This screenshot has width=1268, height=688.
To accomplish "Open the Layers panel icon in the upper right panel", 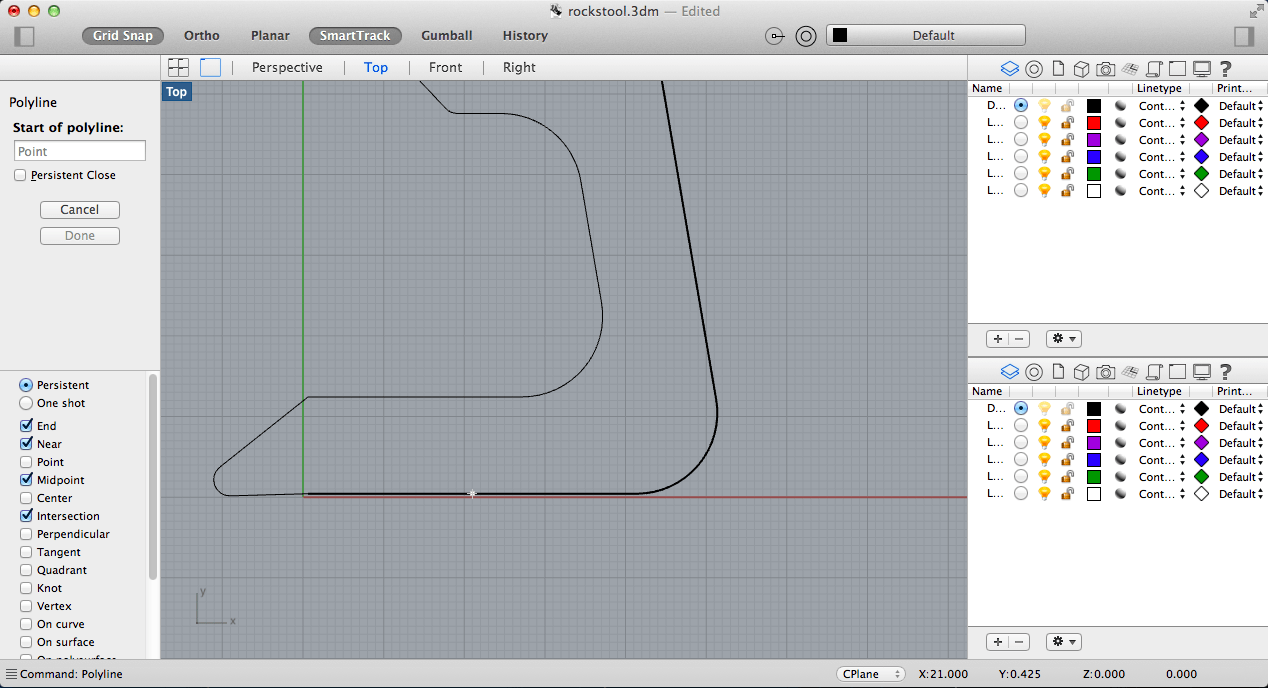I will pyautogui.click(x=1009, y=69).
